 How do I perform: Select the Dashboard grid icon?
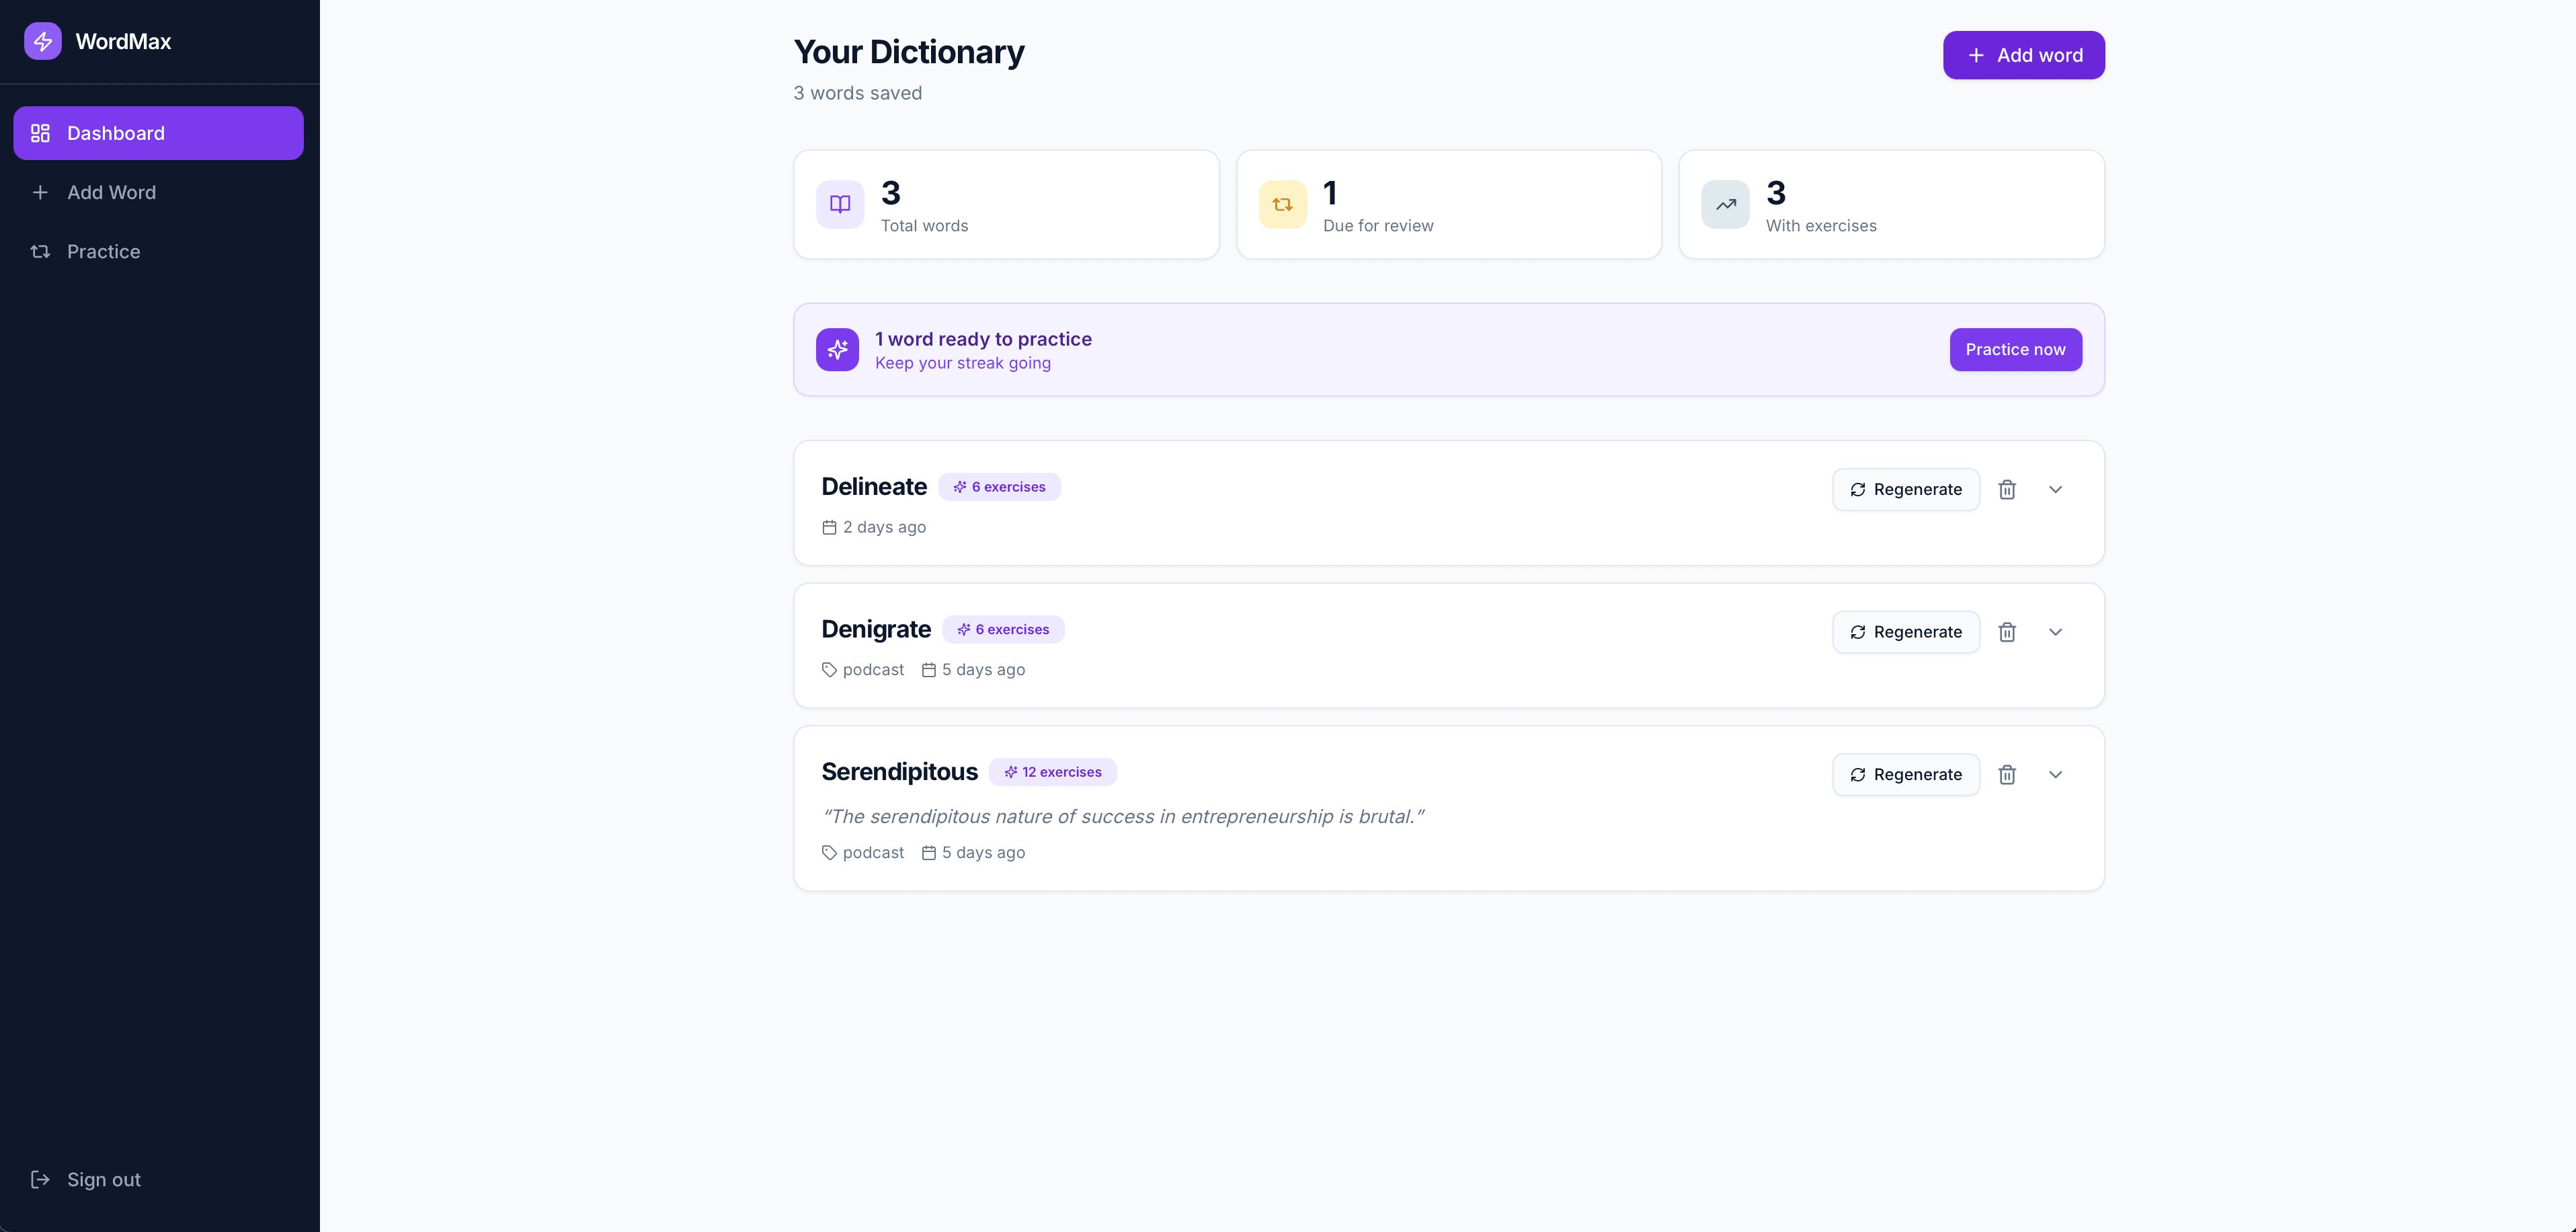40,132
